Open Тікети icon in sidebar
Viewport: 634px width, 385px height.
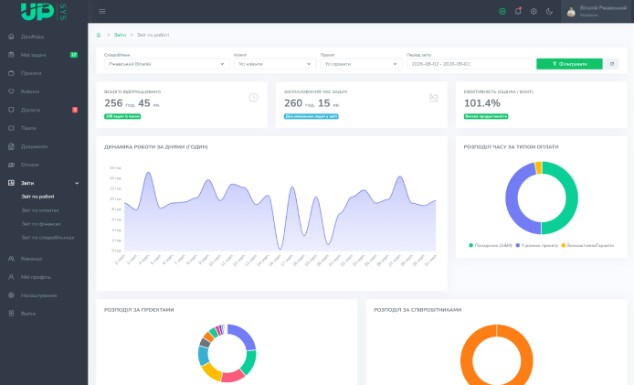click(11, 128)
